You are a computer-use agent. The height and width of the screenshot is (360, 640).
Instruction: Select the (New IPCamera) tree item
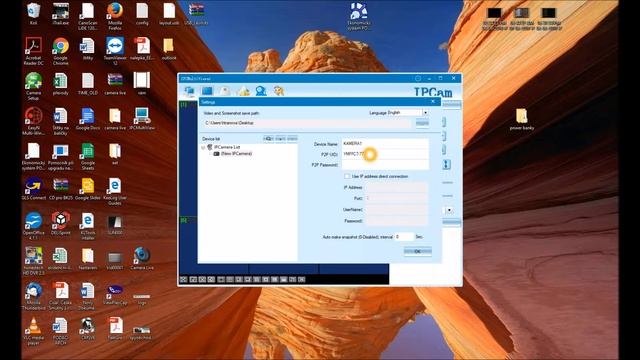pyautogui.click(x=236, y=153)
